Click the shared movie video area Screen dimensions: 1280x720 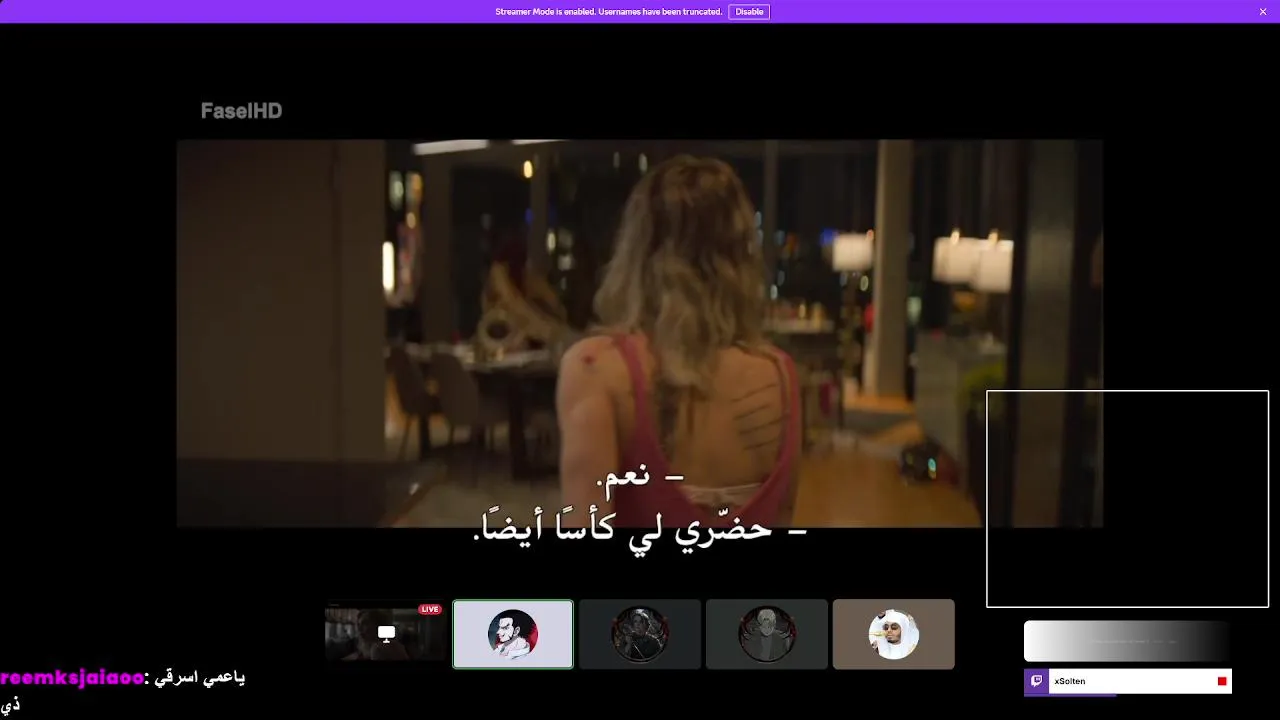click(640, 333)
